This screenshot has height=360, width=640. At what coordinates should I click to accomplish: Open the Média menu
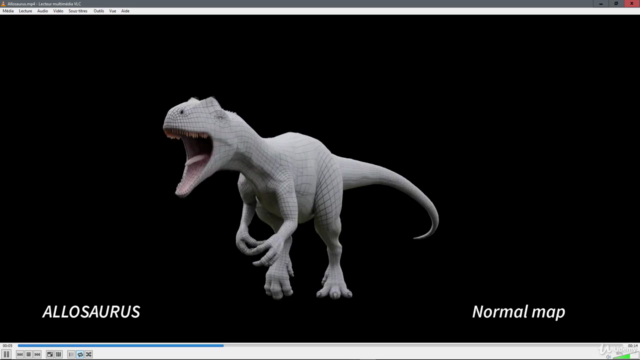pyautogui.click(x=8, y=11)
